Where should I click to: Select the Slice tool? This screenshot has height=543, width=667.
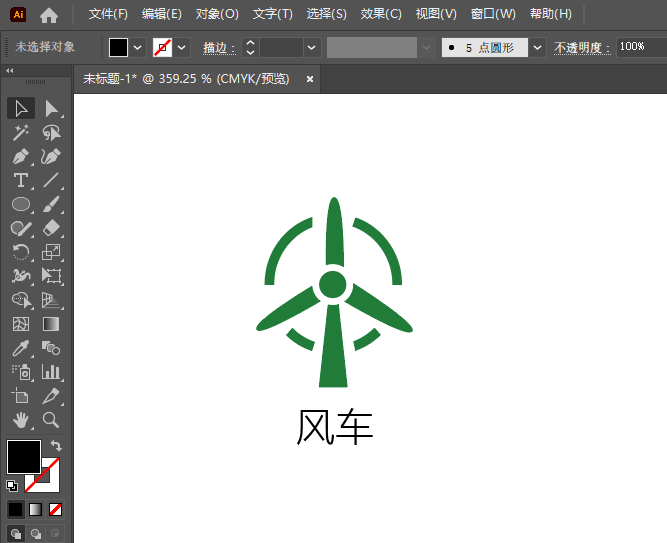click(51, 396)
